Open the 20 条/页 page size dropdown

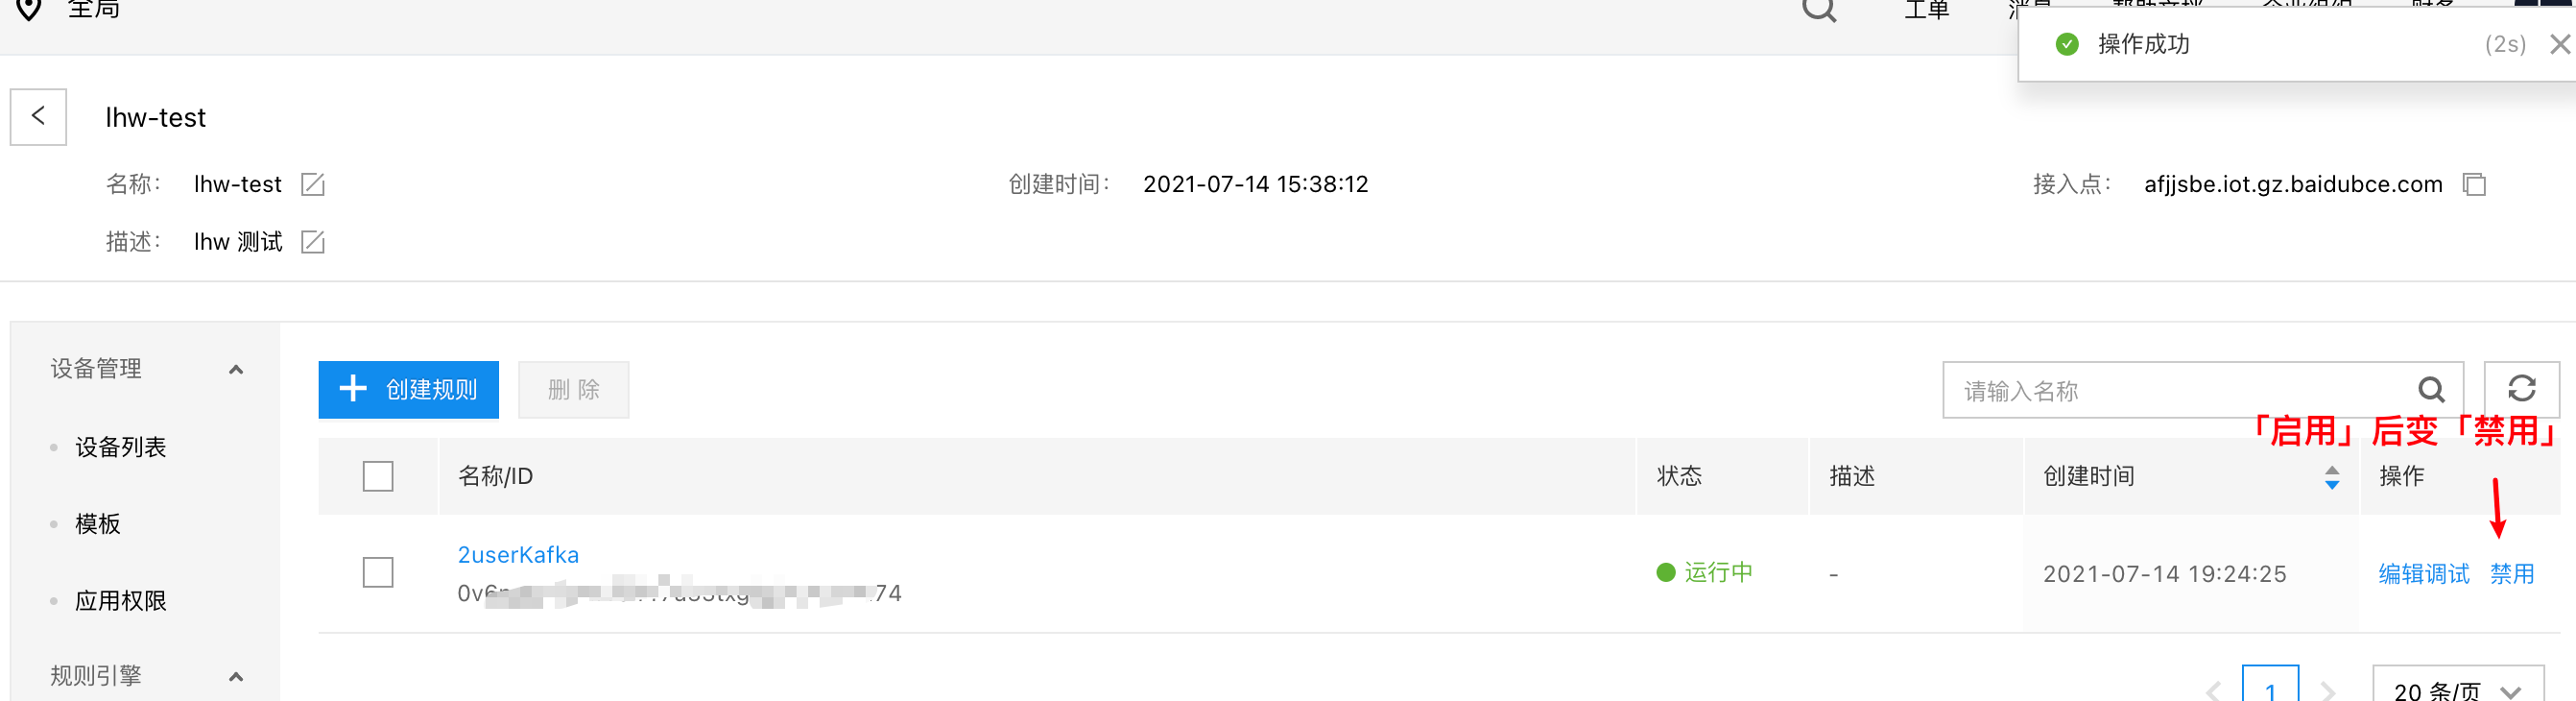(x=2457, y=686)
